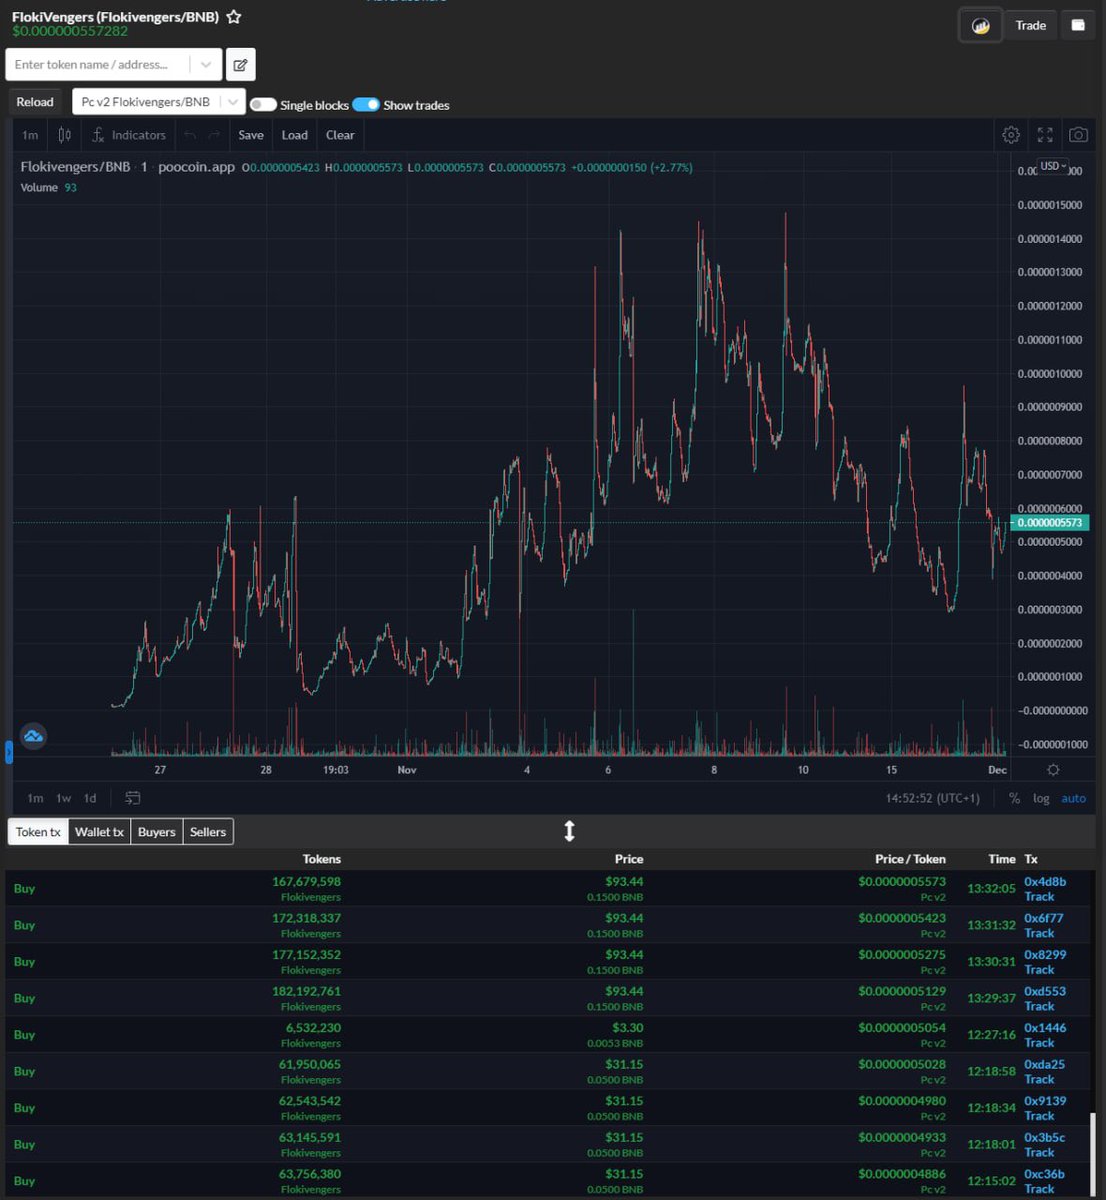This screenshot has width=1106, height=1200.
Task: Open USD currency dropdown on price axis
Action: [x=1053, y=166]
